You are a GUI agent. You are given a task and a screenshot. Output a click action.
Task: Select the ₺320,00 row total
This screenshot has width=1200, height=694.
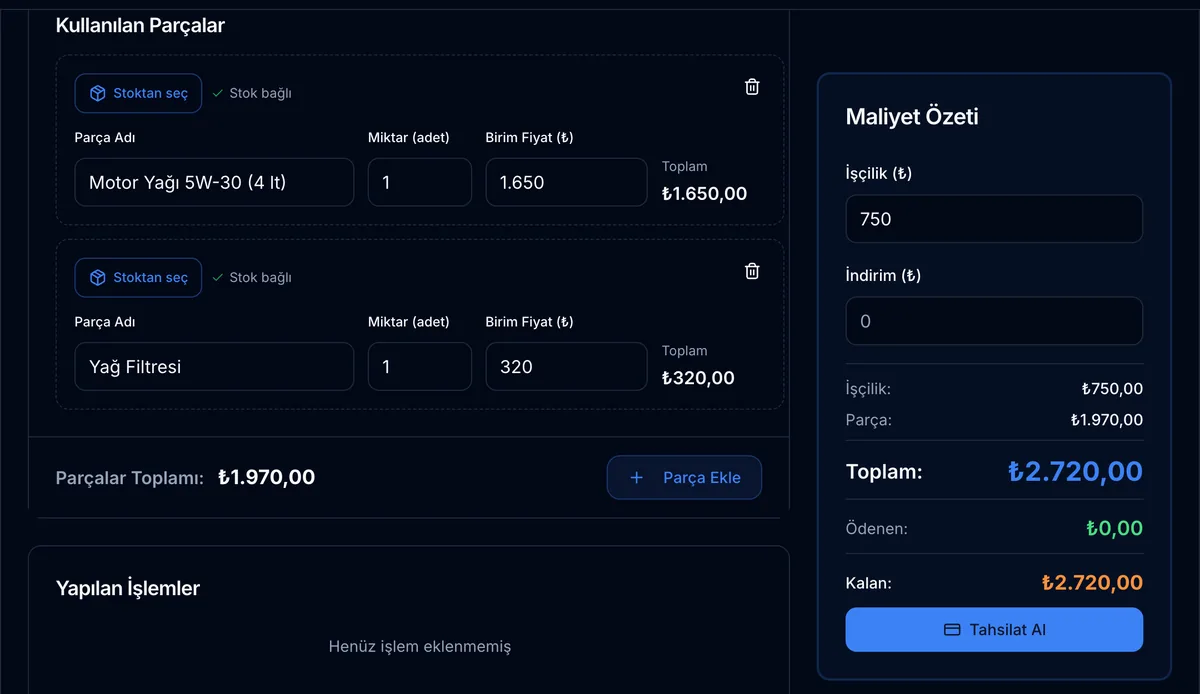click(x=698, y=378)
